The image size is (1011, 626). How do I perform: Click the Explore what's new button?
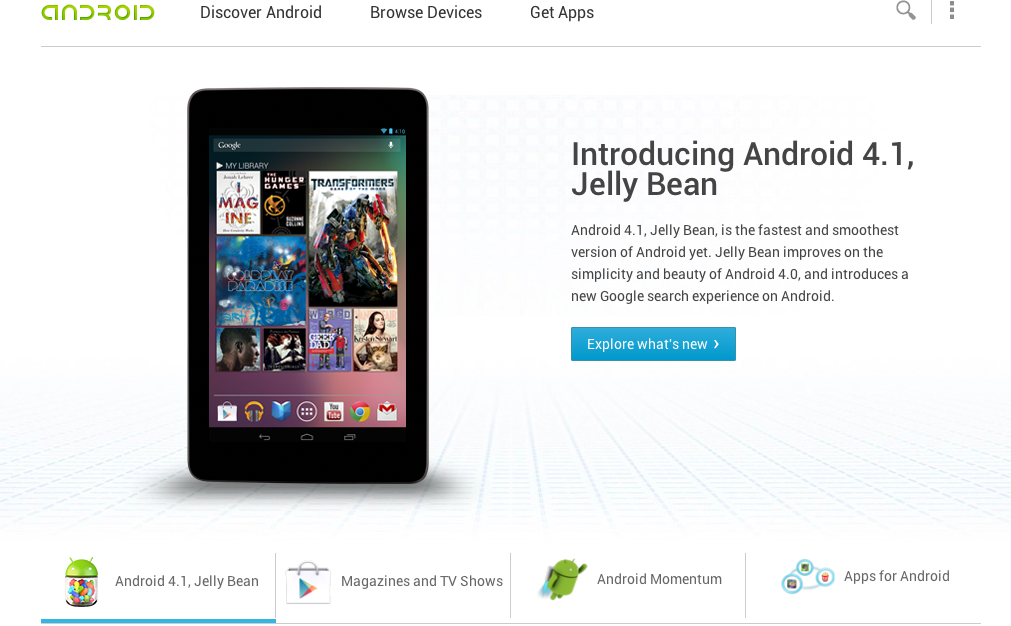tap(653, 344)
